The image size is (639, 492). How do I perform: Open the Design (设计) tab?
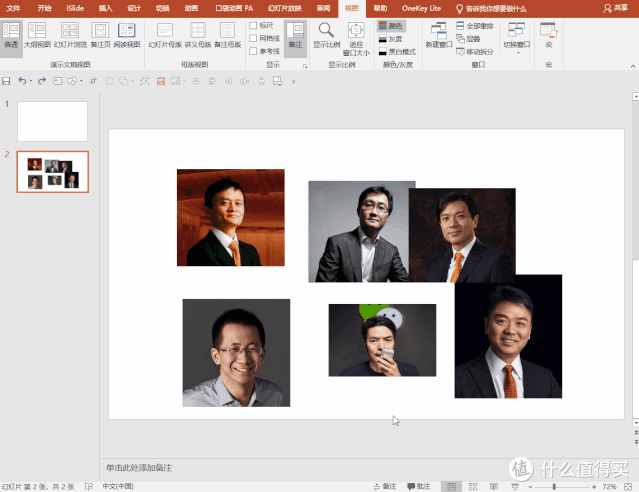pyautogui.click(x=134, y=8)
